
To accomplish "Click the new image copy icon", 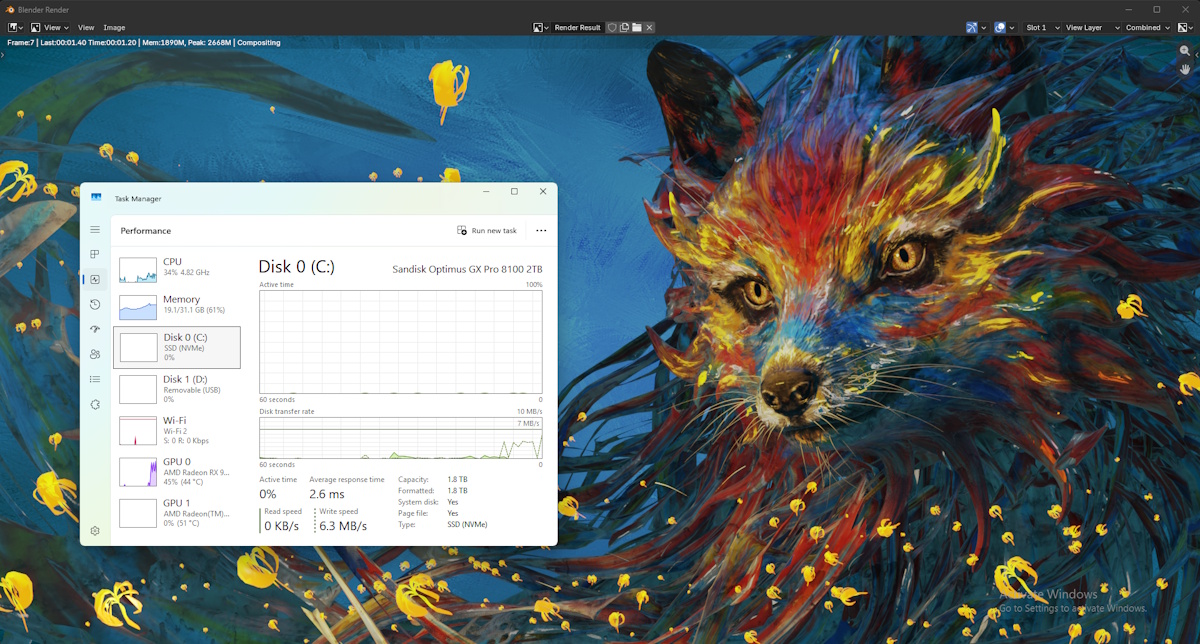I will point(624,27).
